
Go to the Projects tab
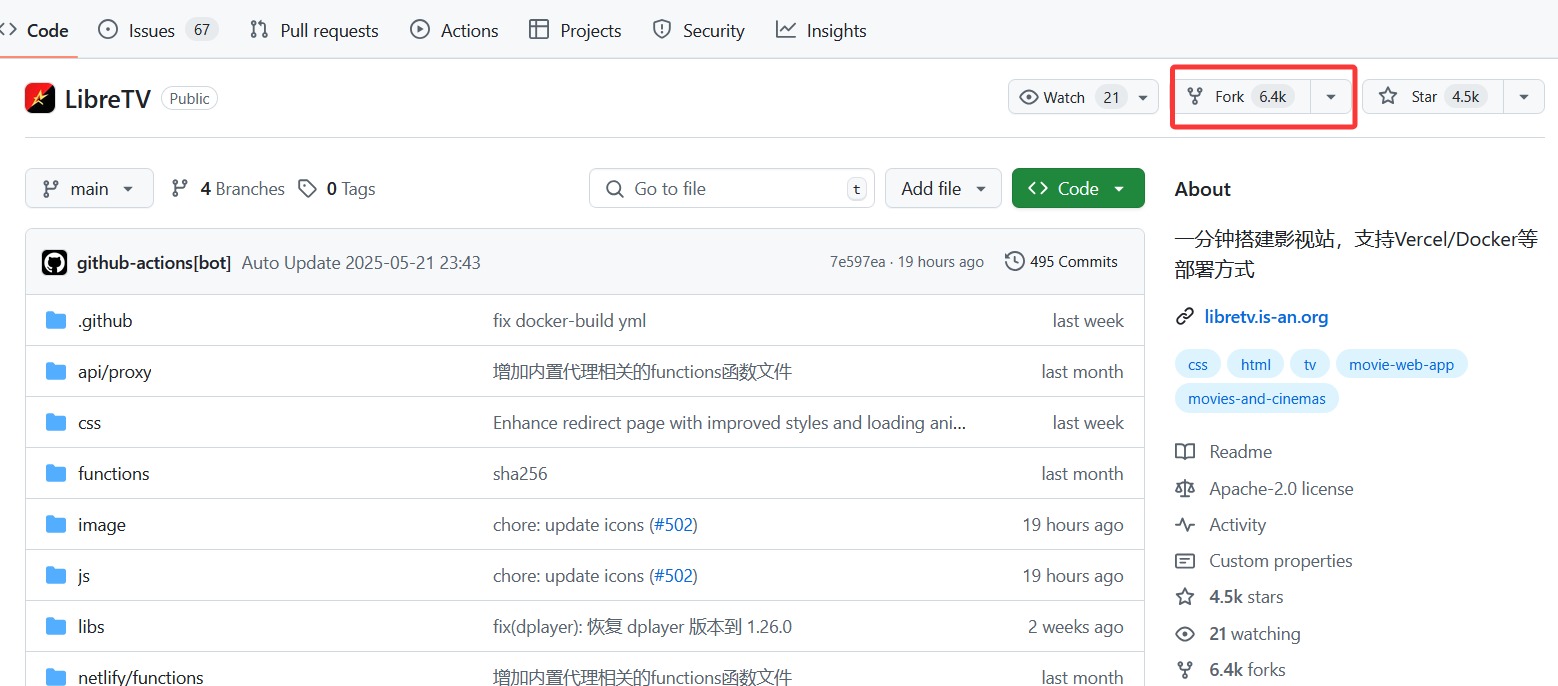pyautogui.click(x=575, y=30)
